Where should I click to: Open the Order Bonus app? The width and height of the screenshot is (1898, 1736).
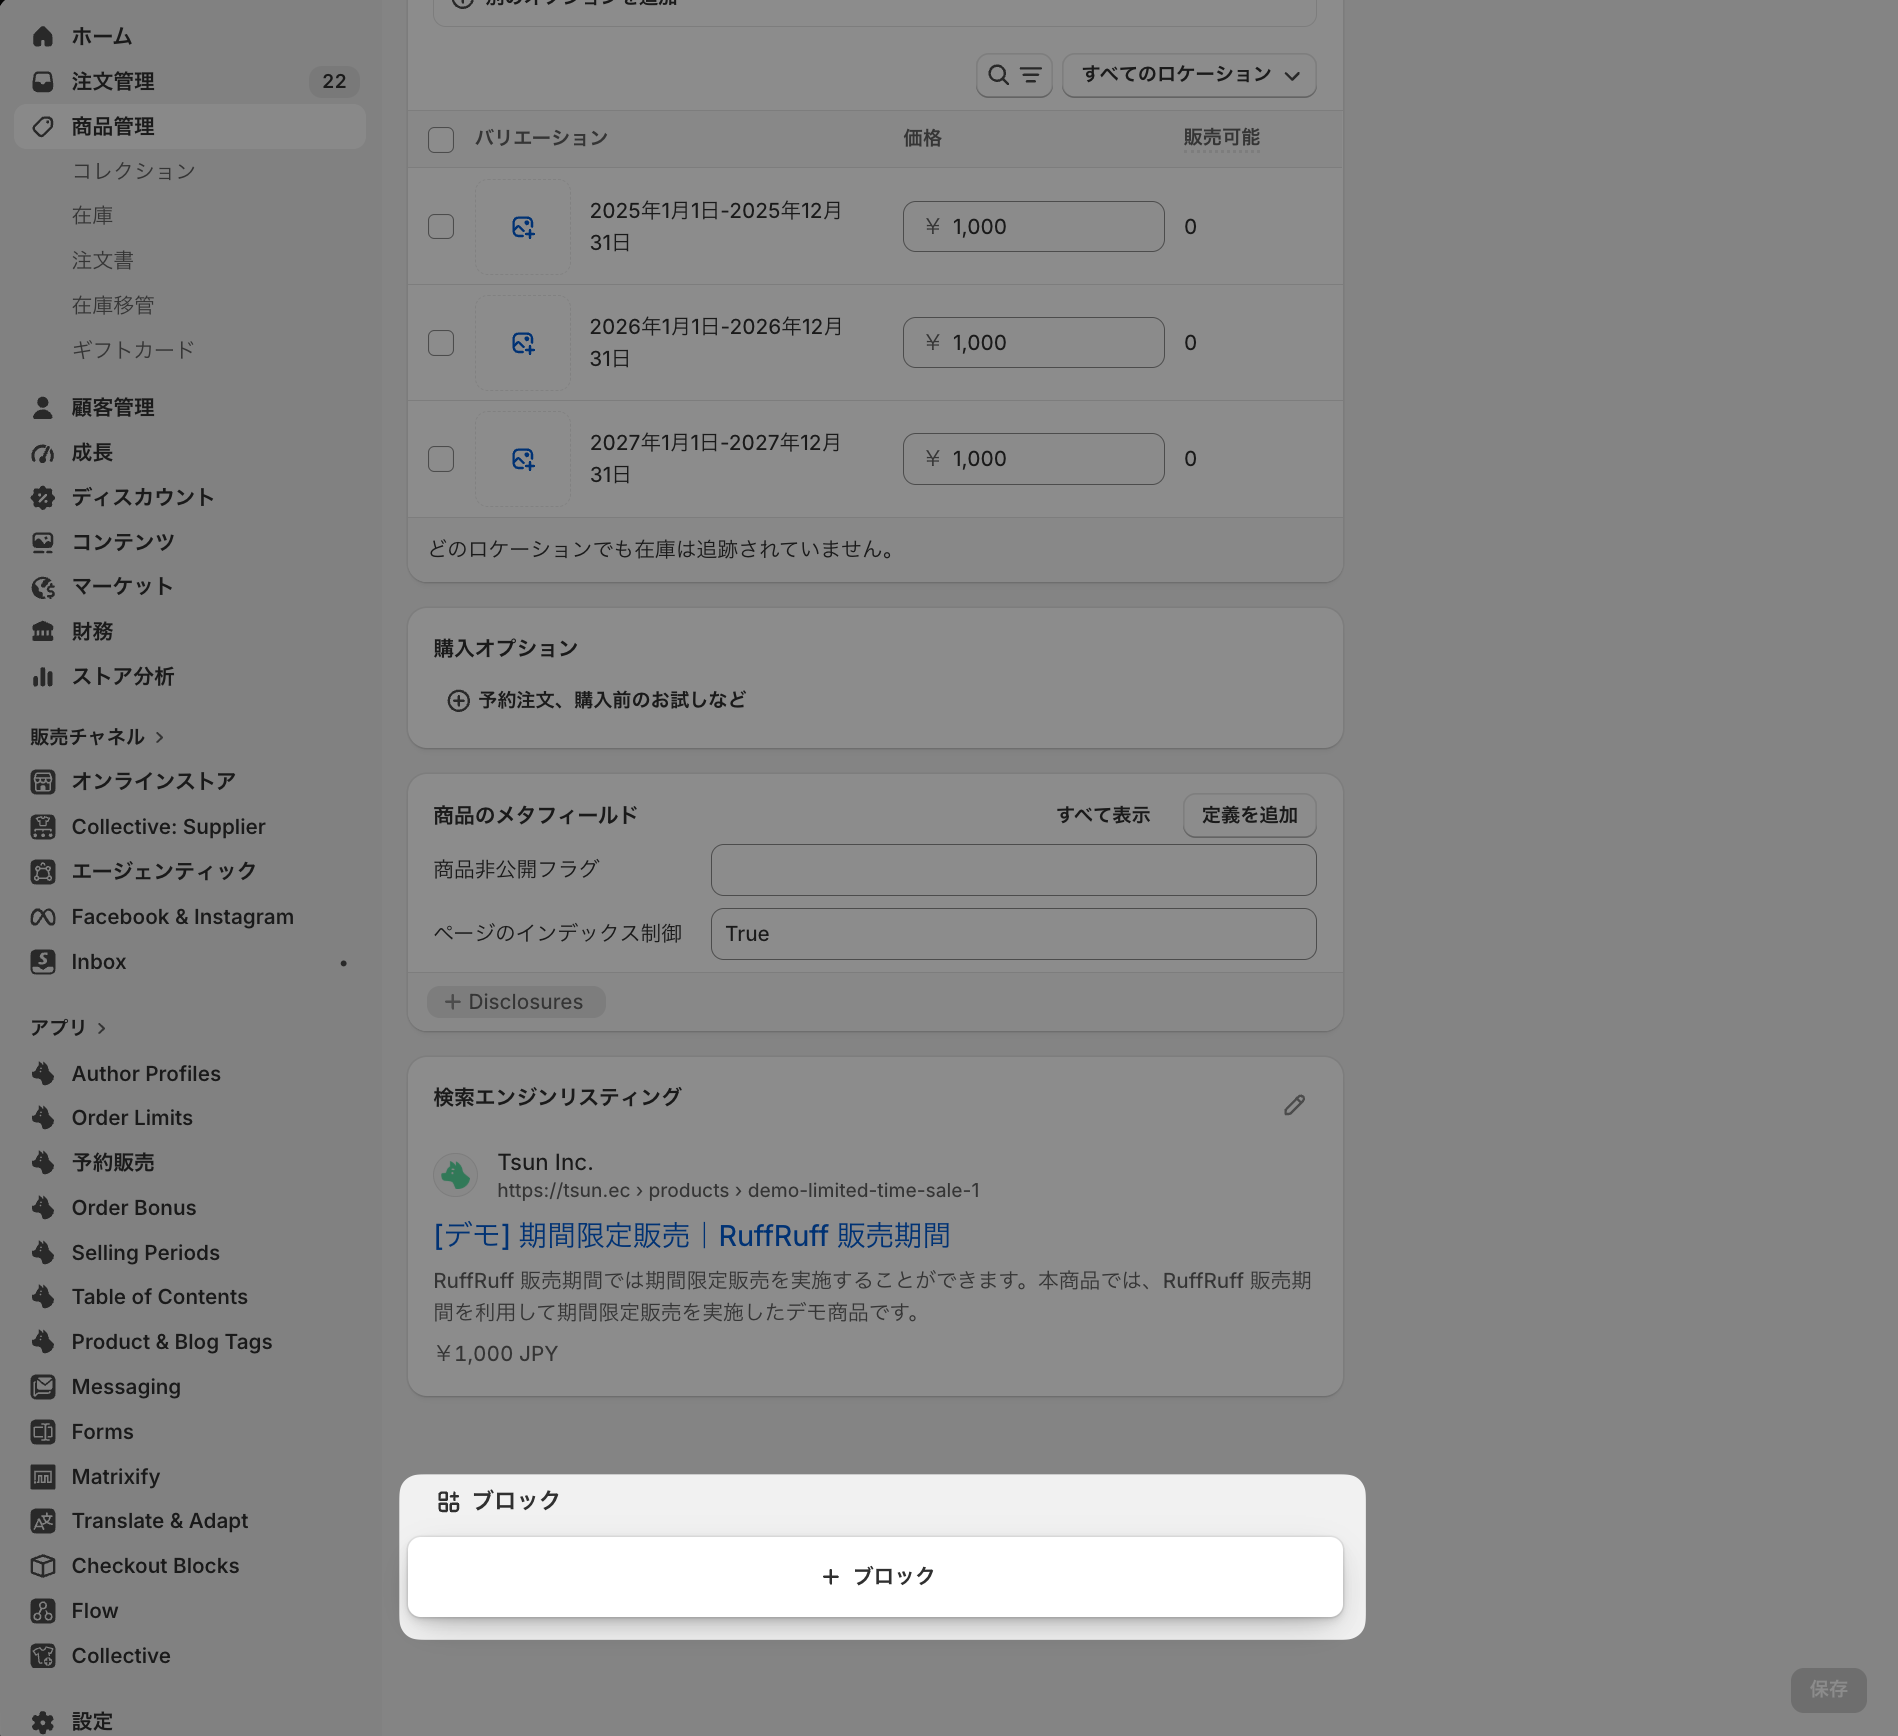134,1208
